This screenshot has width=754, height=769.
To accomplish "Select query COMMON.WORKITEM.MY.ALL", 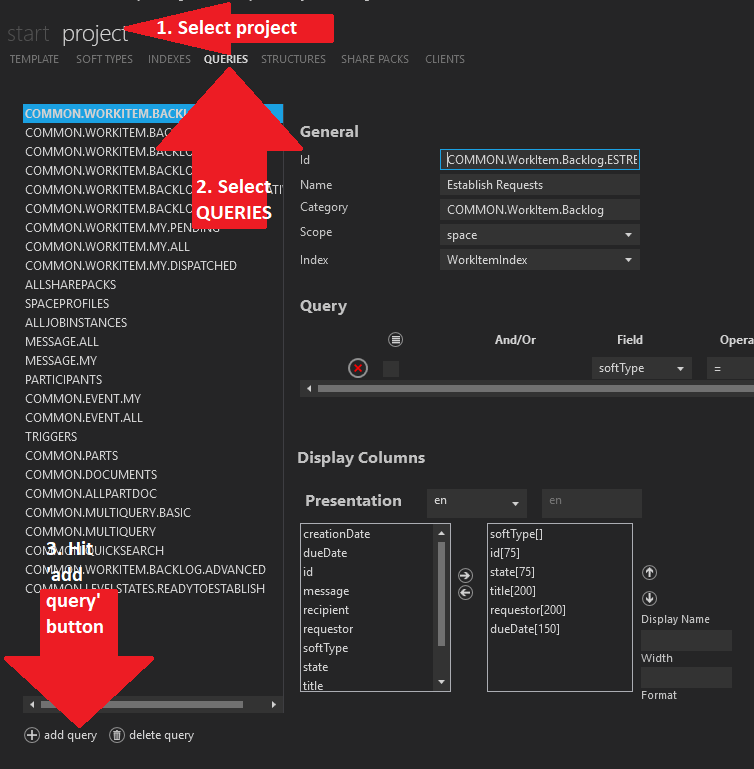I will click(153, 247).
